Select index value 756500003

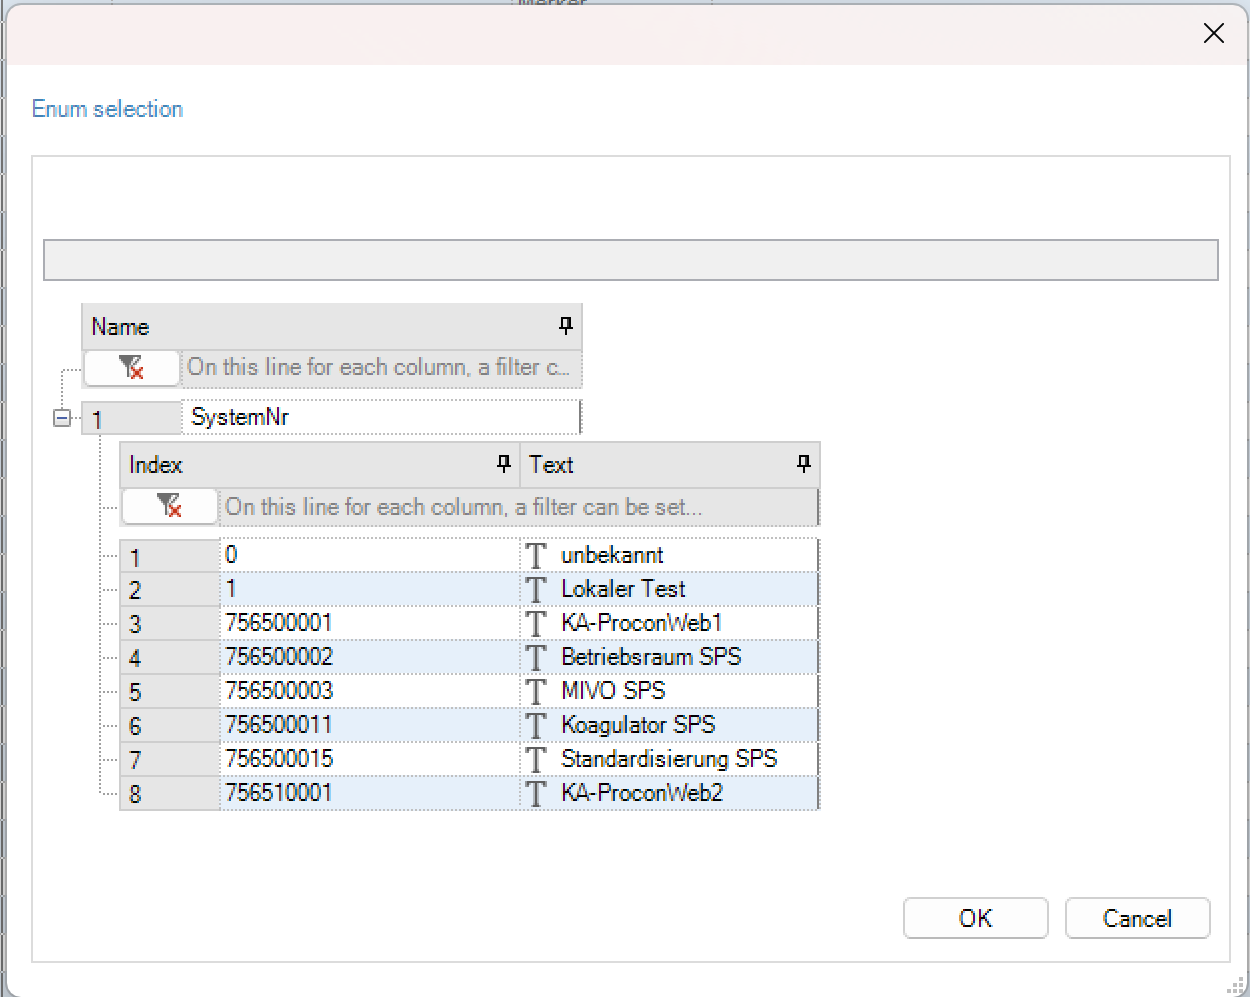(369, 691)
